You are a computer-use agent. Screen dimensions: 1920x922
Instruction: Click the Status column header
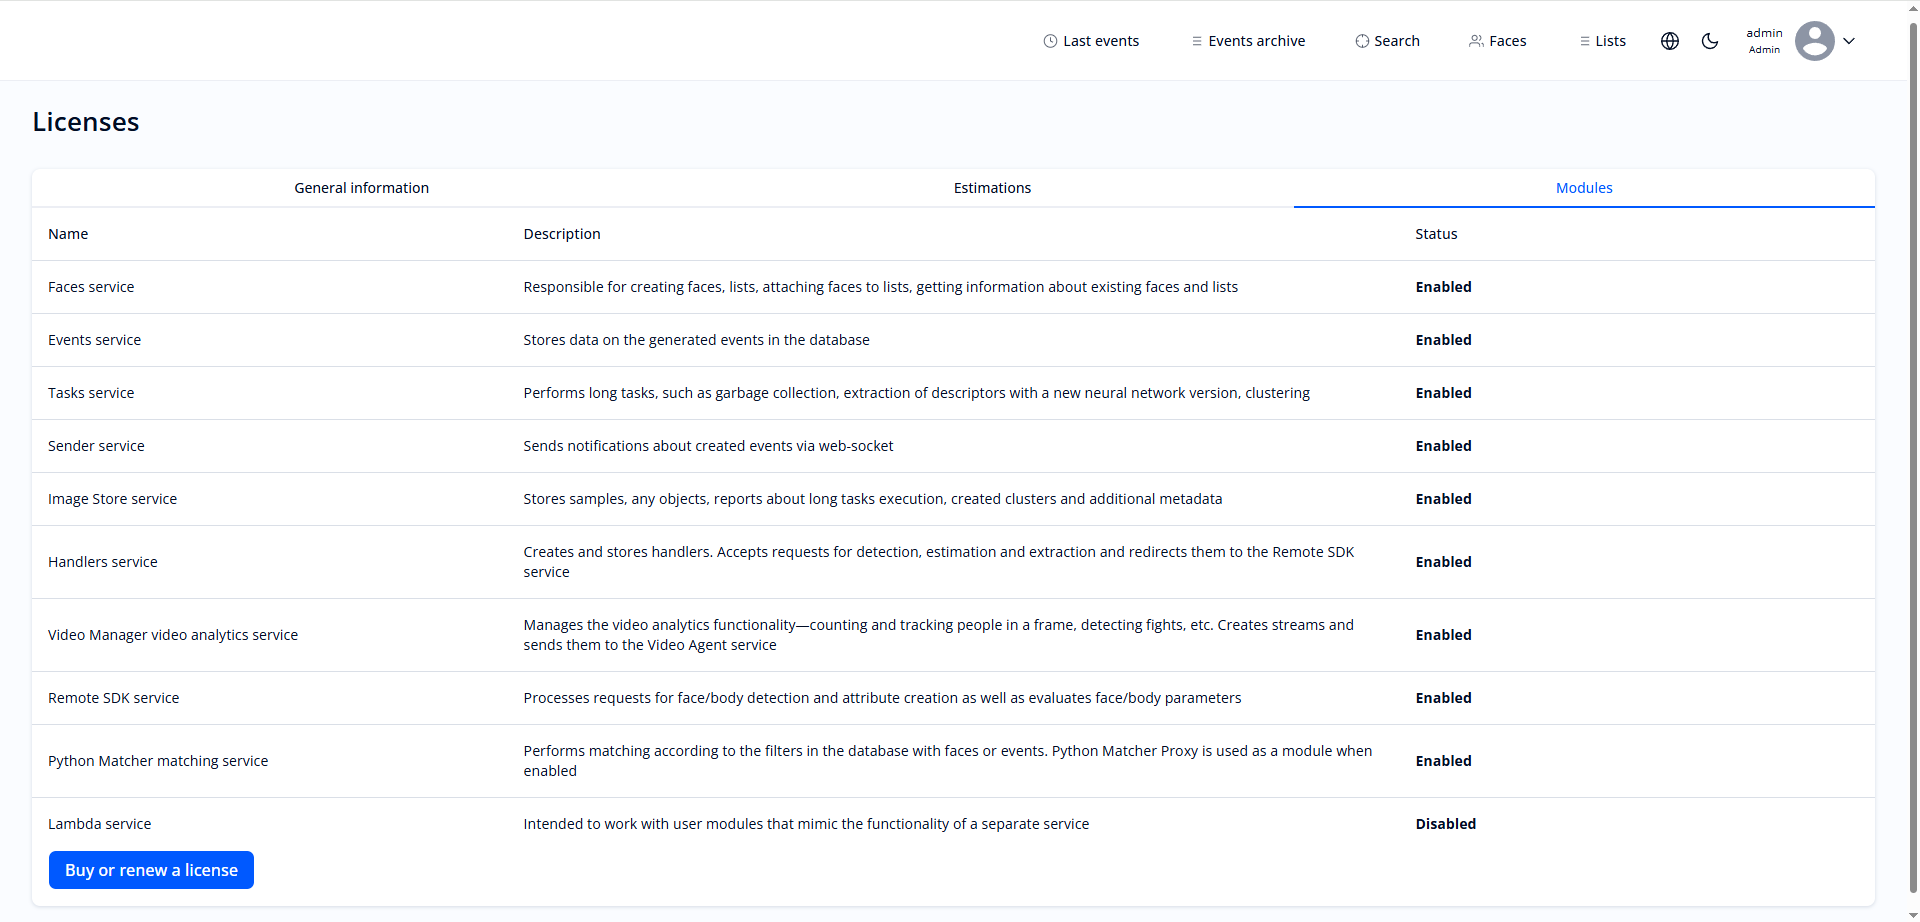point(1436,234)
